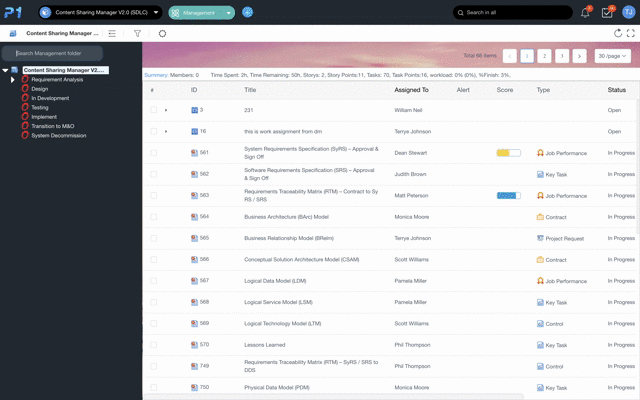Click Contract icon in row 564
The height and width of the screenshot is (400, 640).
tap(540, 217)
